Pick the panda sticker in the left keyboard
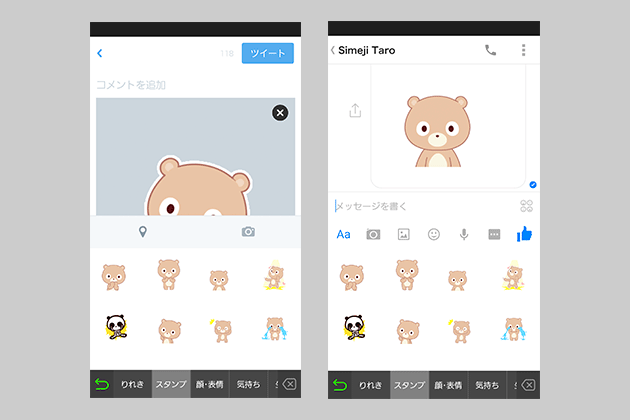 pos(113,327)
